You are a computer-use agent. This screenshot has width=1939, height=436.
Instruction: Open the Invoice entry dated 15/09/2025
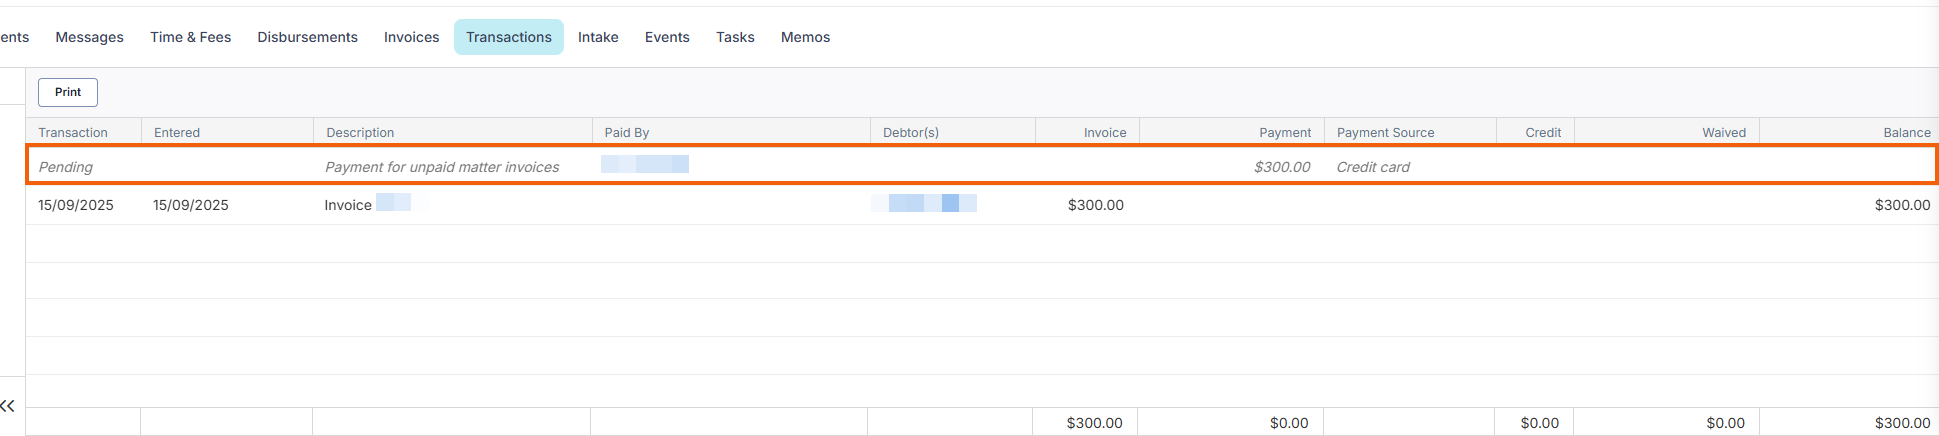tap(347, 205)
